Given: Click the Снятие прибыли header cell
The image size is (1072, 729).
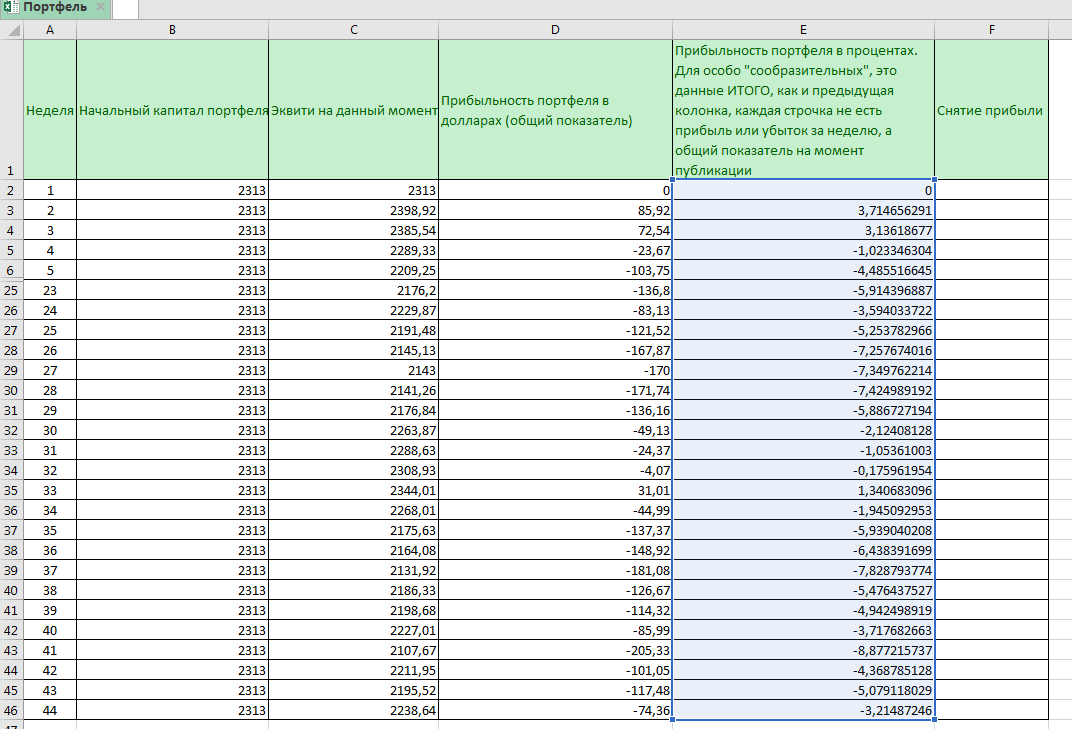Looking at the screenshot, I should pyautogui.click(x=991, y=110).
